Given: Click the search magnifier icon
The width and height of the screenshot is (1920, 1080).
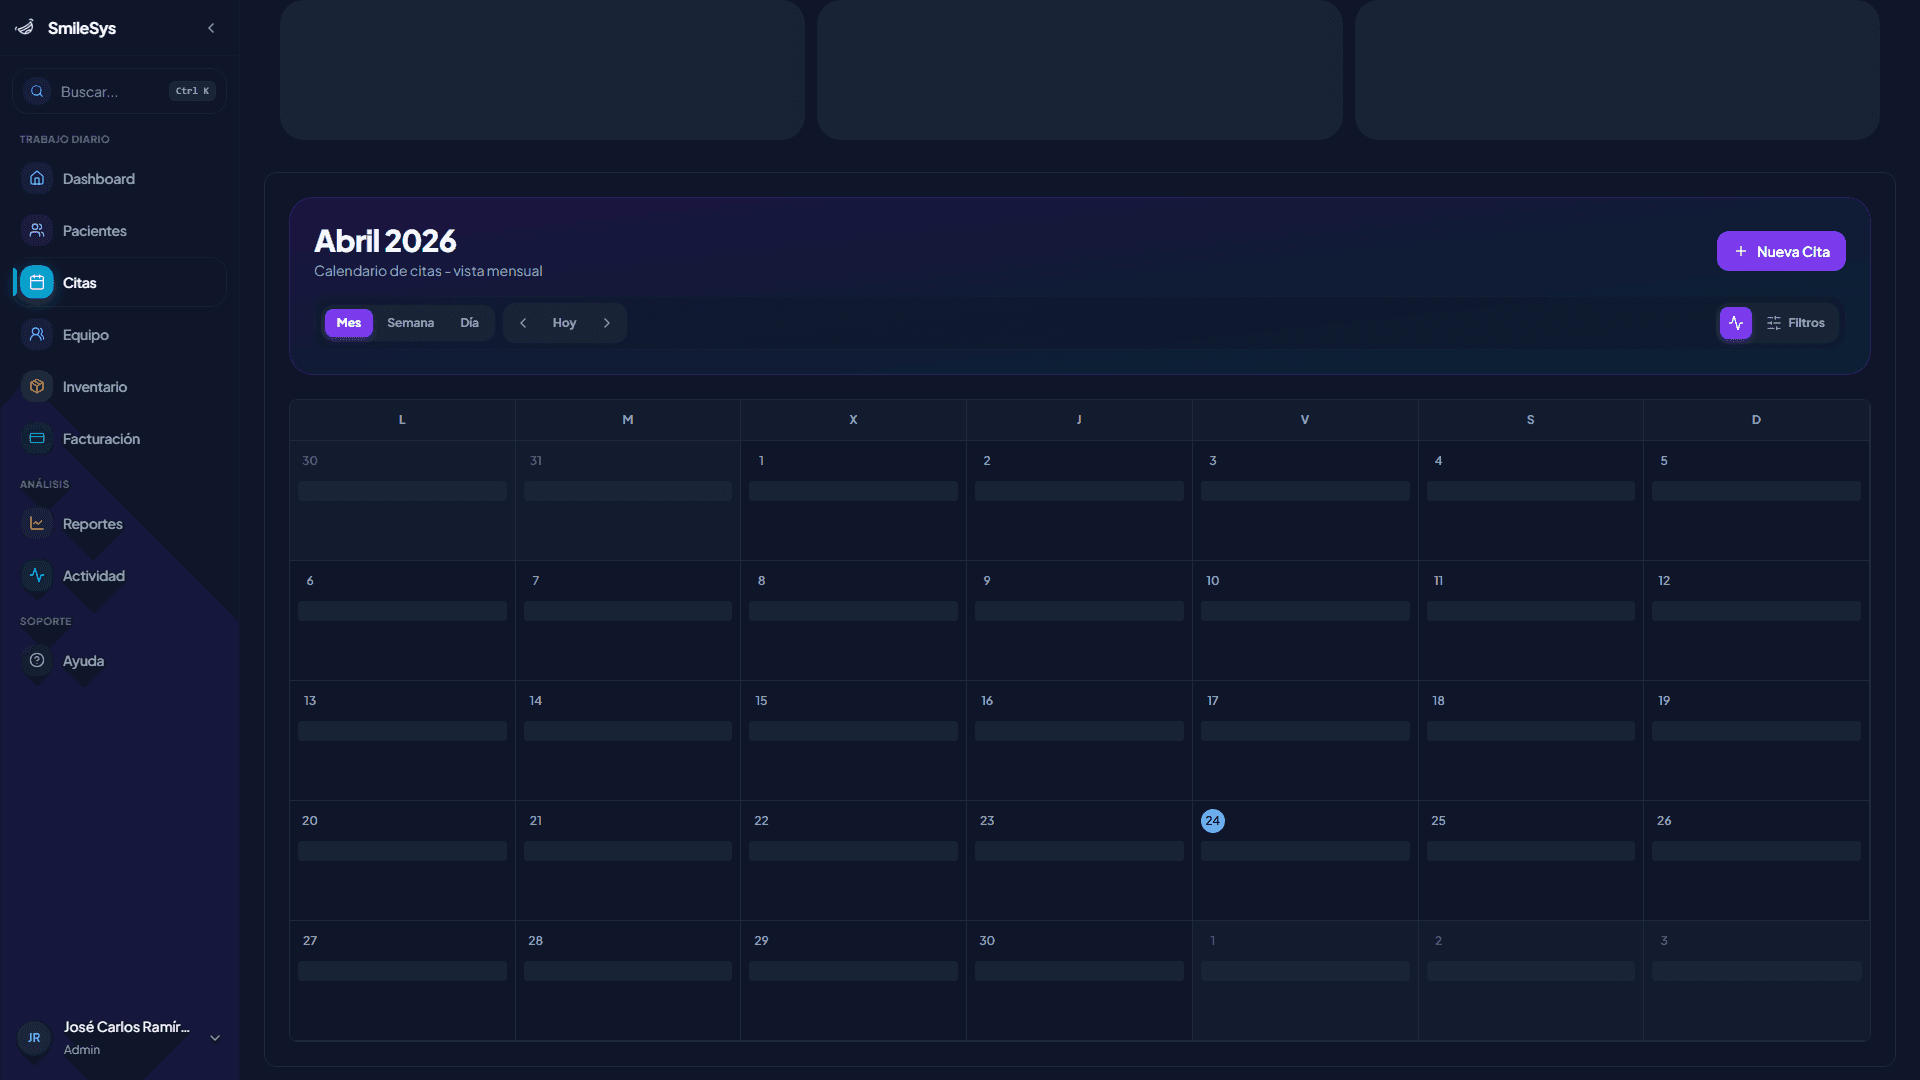Looking at the screenshot, I should [37, 91].
